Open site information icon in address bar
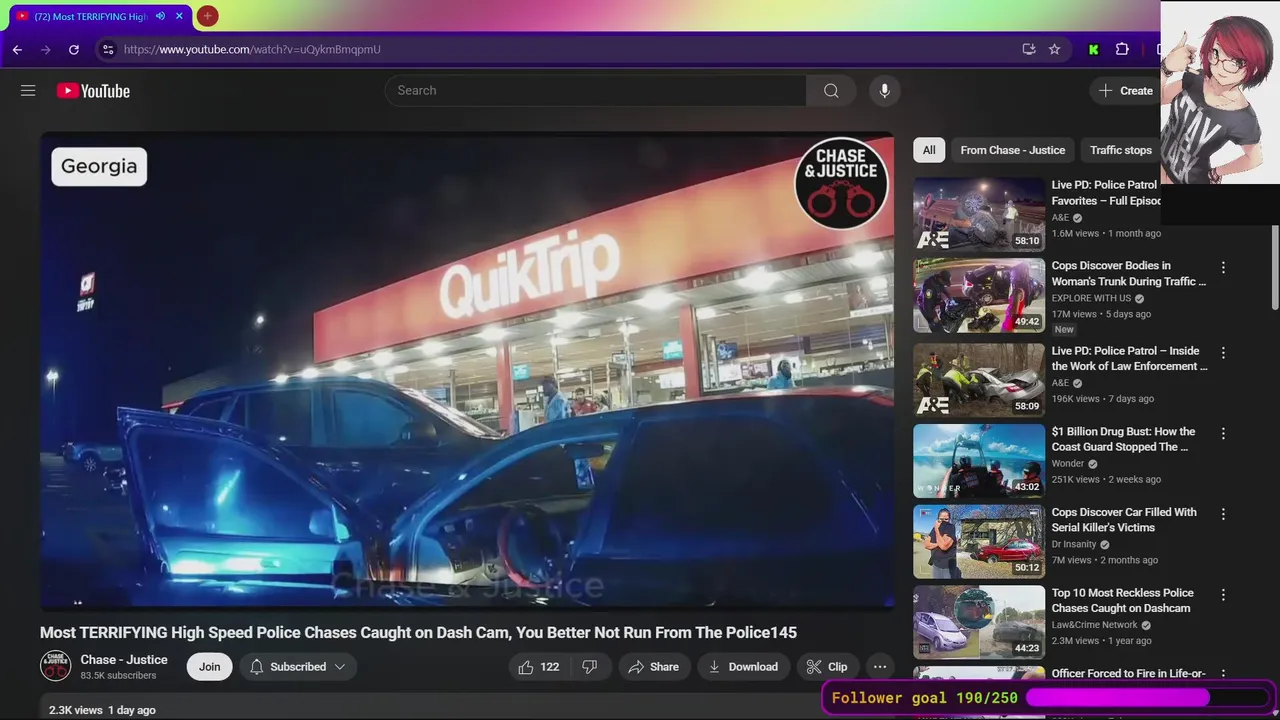This screenshot has height=720, width=1280. 108,49
